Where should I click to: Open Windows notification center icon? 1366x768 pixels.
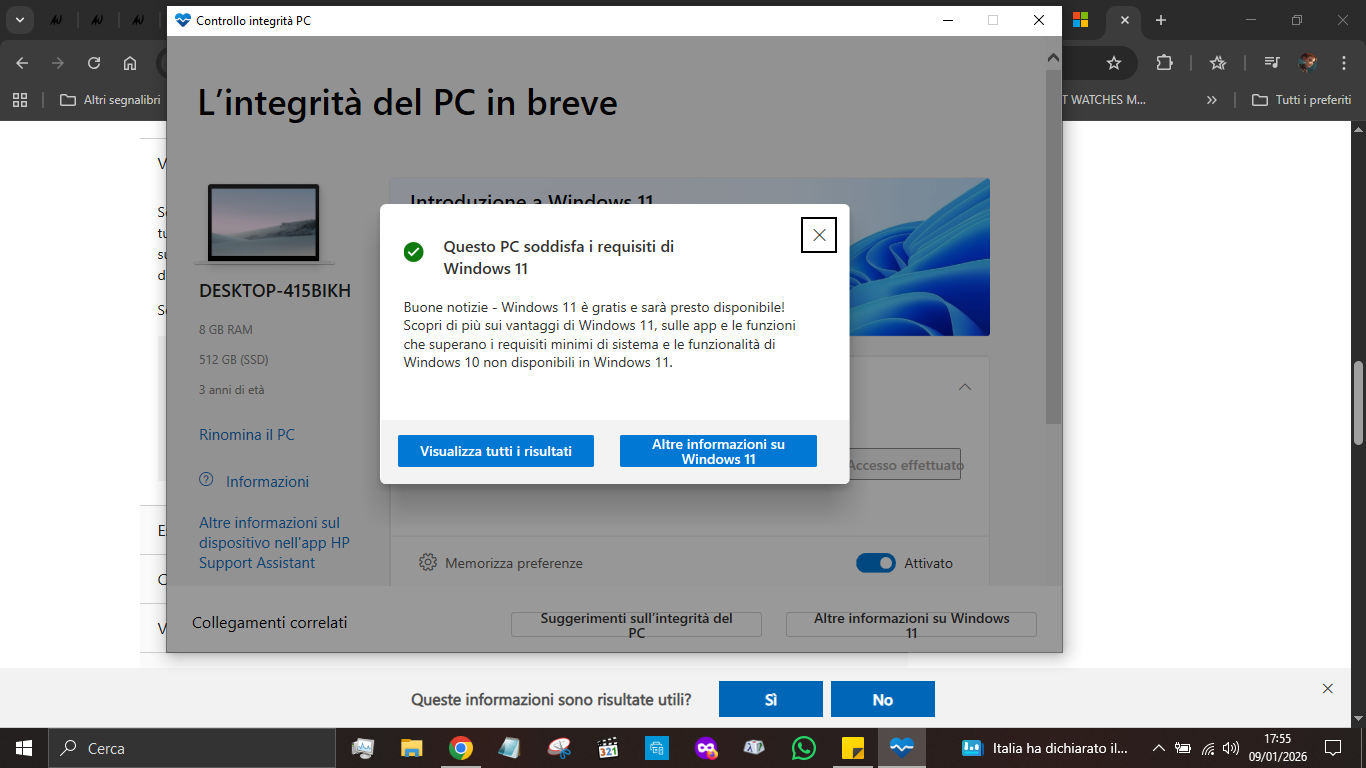[x=1333, y=748]
